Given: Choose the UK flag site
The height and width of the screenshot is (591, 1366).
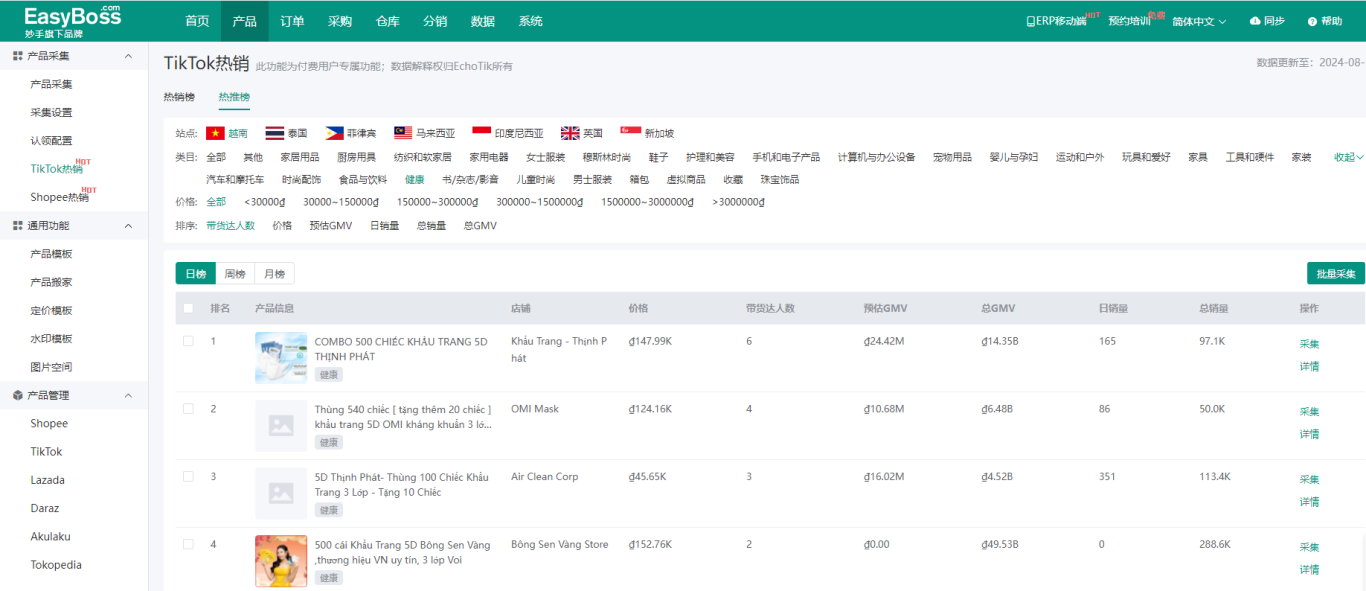Looking at the screenshot, I should 570,133.
